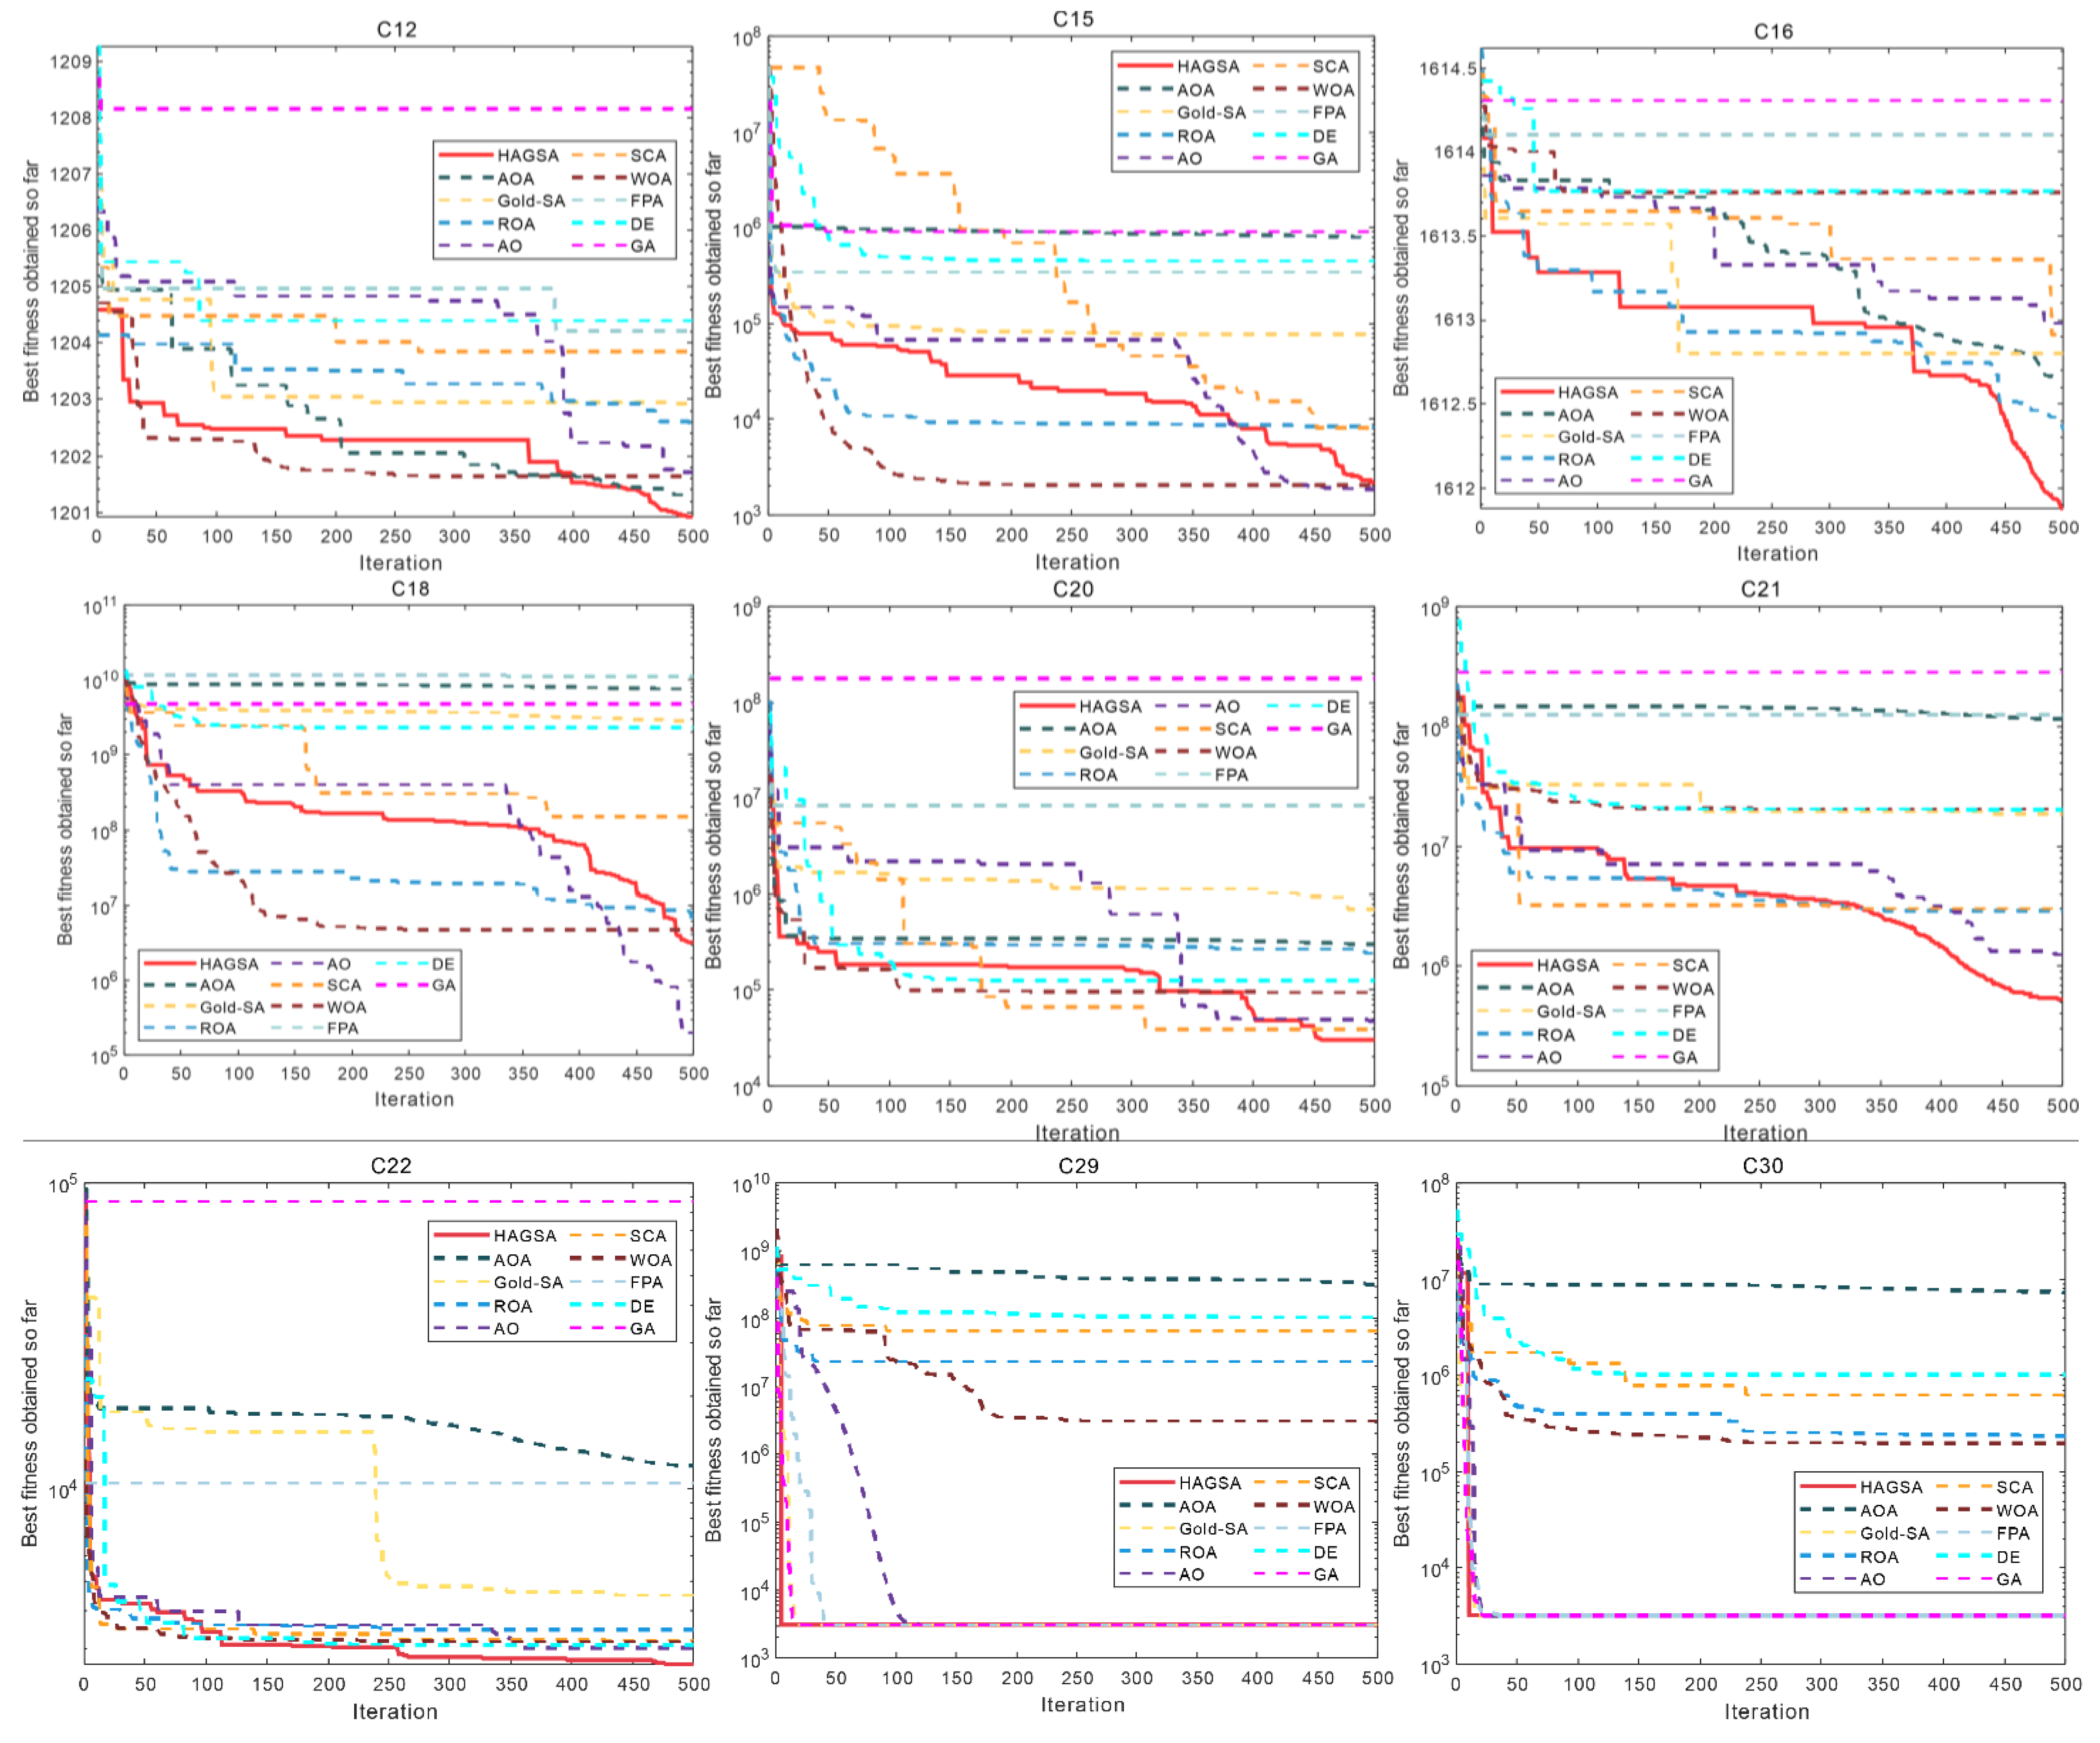Click the C20 chart title
The image size is (2100, 1743).
(x=1073, y=589)
